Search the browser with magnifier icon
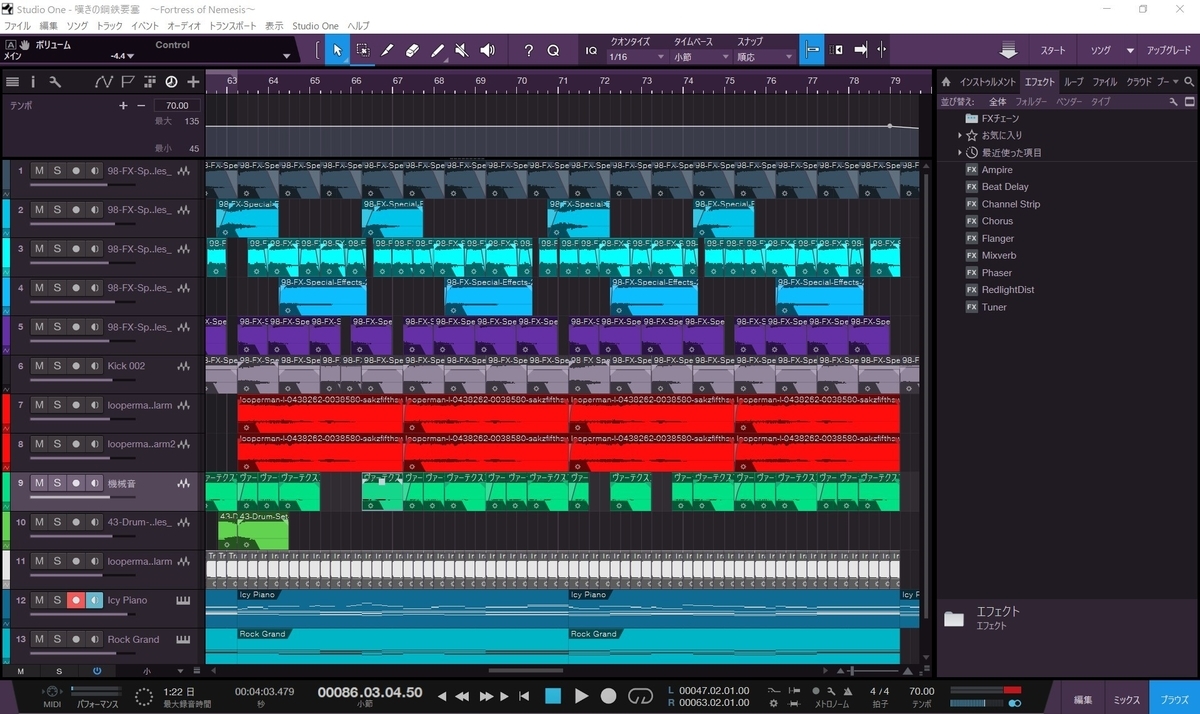This screenshot has width=1200, height=714. 1189,82
